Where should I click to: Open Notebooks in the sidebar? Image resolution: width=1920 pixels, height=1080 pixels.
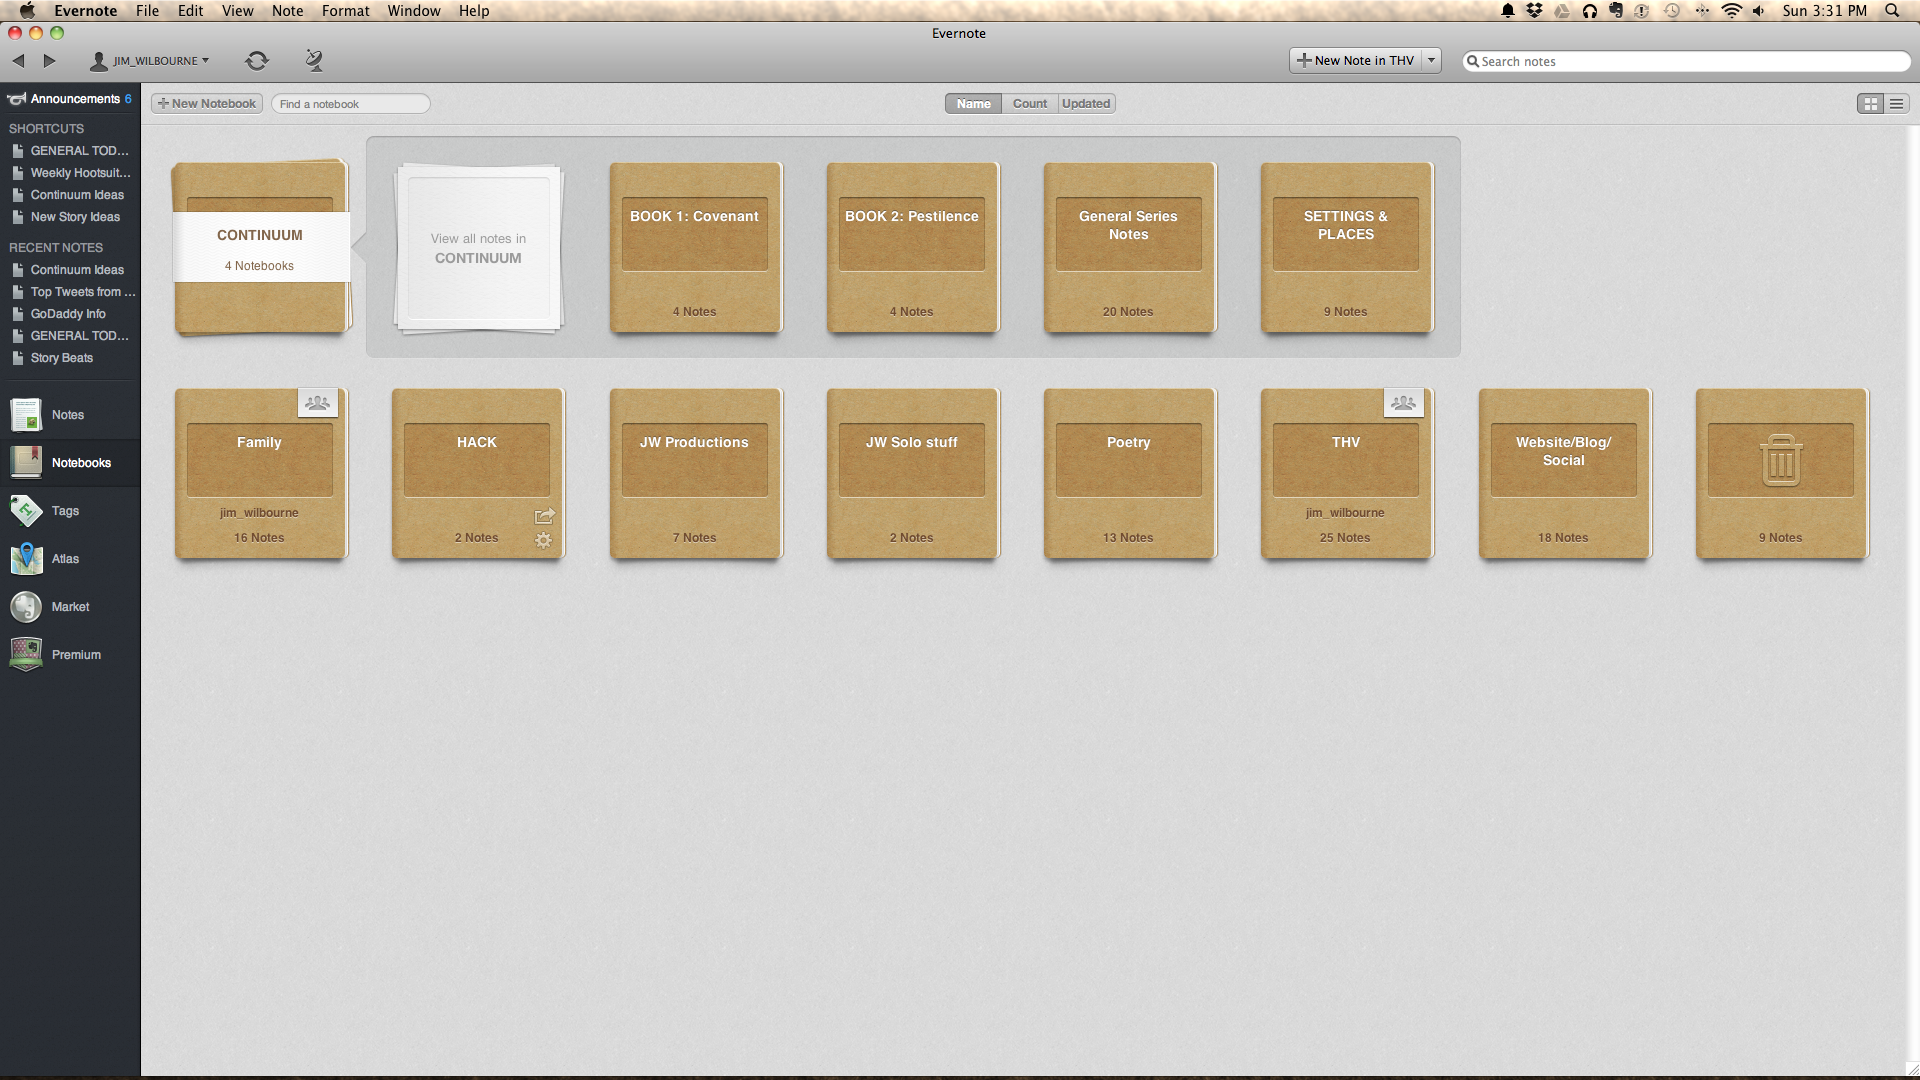(70, 463)
